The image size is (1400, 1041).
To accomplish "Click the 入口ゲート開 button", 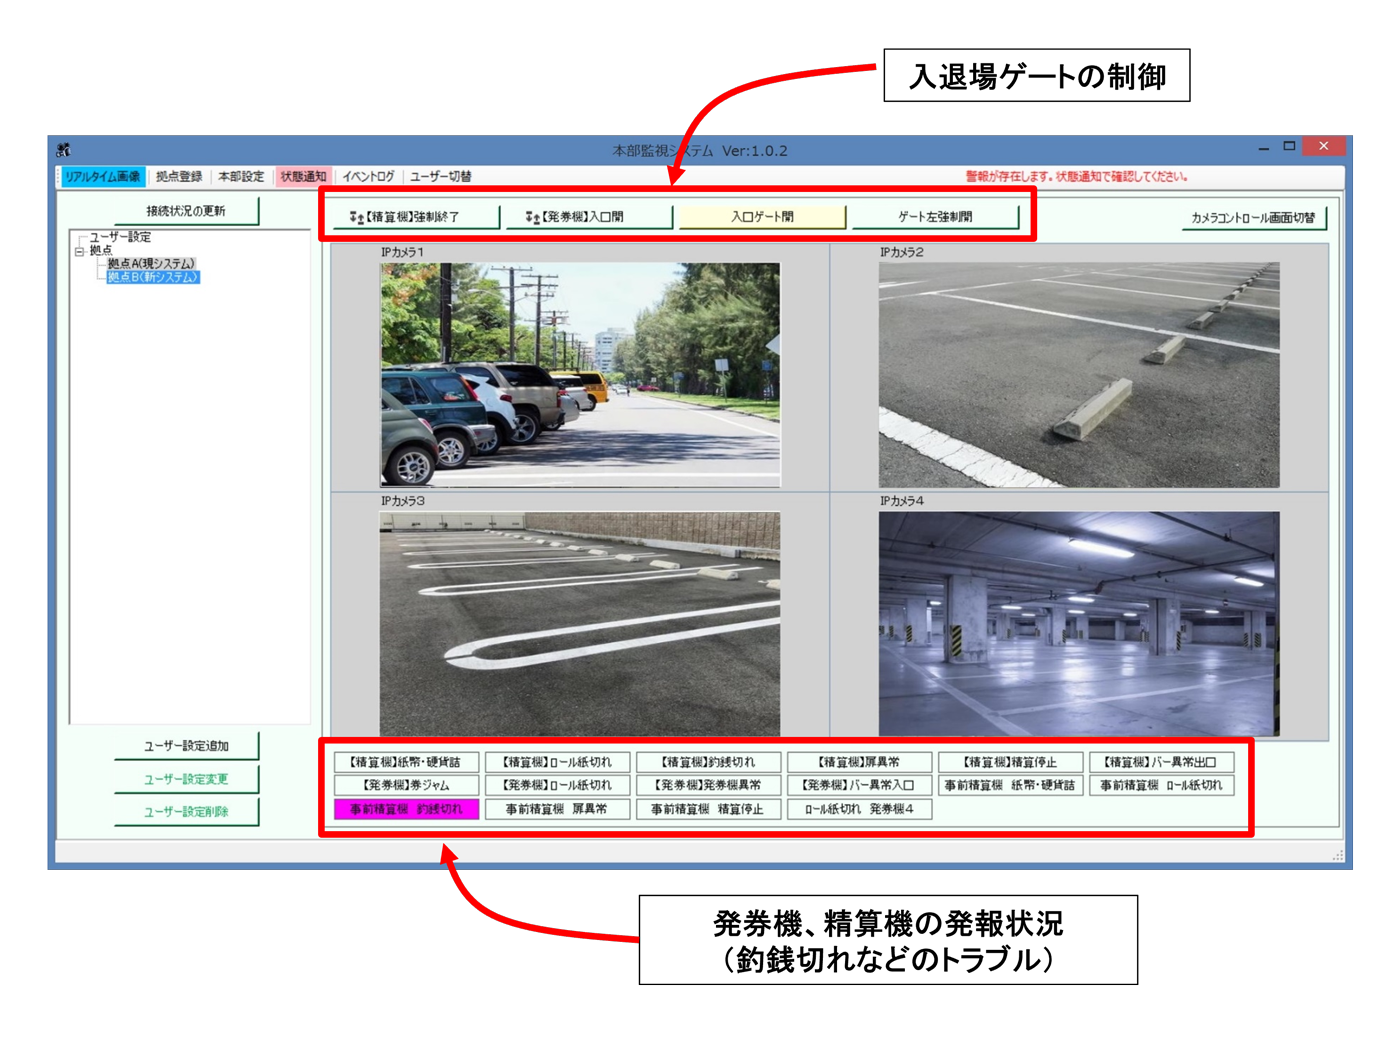I will 762,217.
